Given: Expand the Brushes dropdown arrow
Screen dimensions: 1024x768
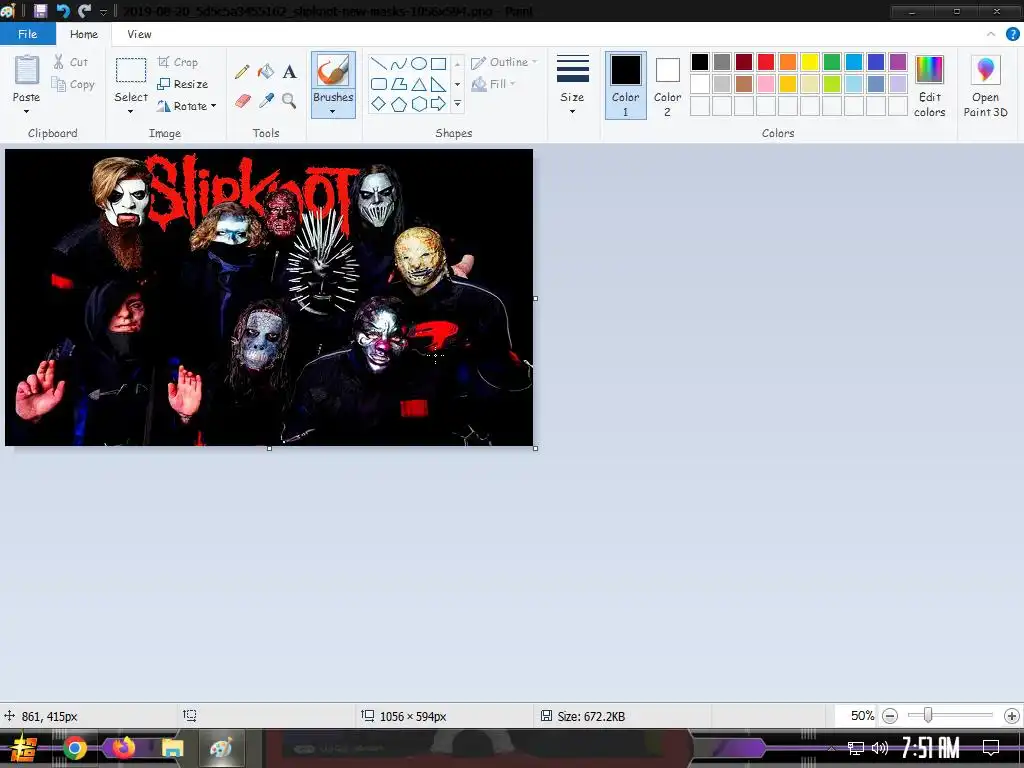Looking at the screenshot, I should coord(333,111).
